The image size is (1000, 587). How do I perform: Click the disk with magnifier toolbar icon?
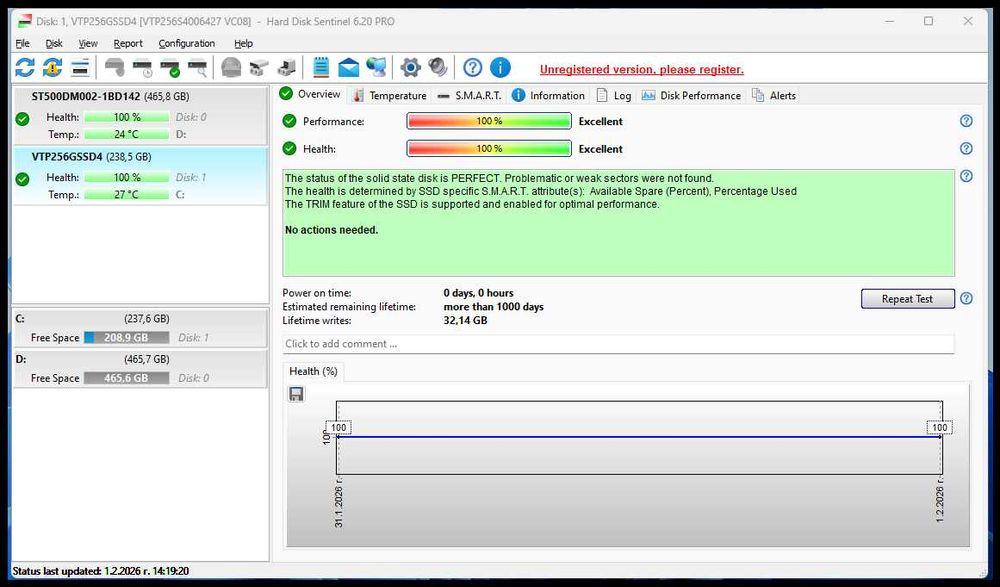pyautogui.click(x=197, y=68)
